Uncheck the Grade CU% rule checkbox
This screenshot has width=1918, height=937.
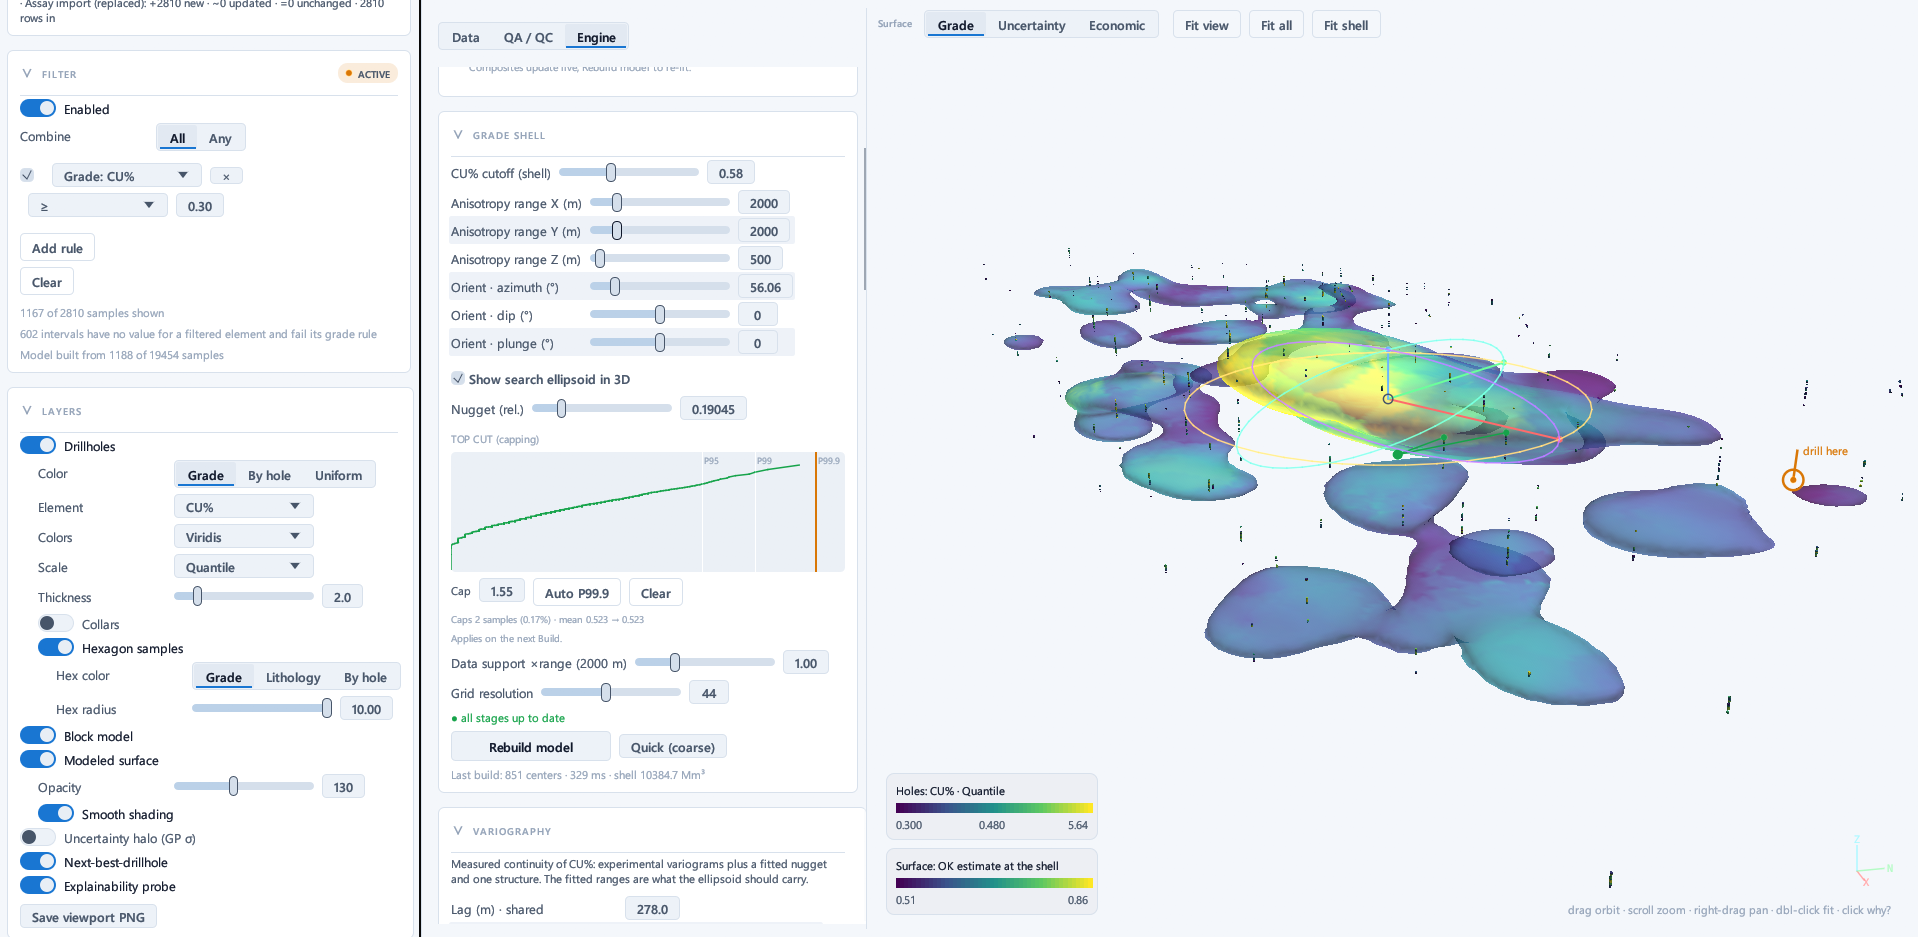[x=28, y=175]
